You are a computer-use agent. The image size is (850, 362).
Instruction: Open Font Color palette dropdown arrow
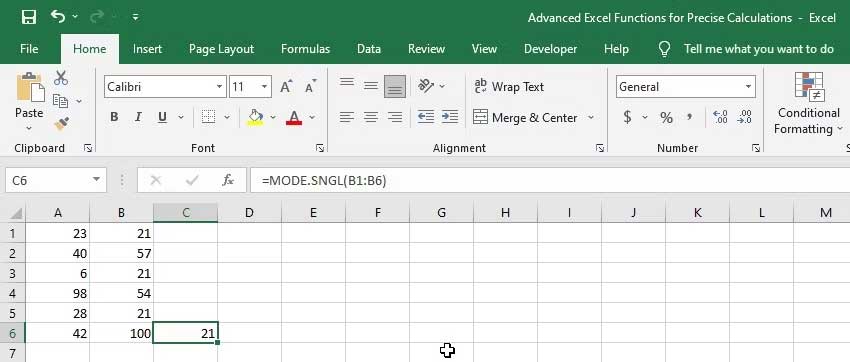click(x=312, y=117)
